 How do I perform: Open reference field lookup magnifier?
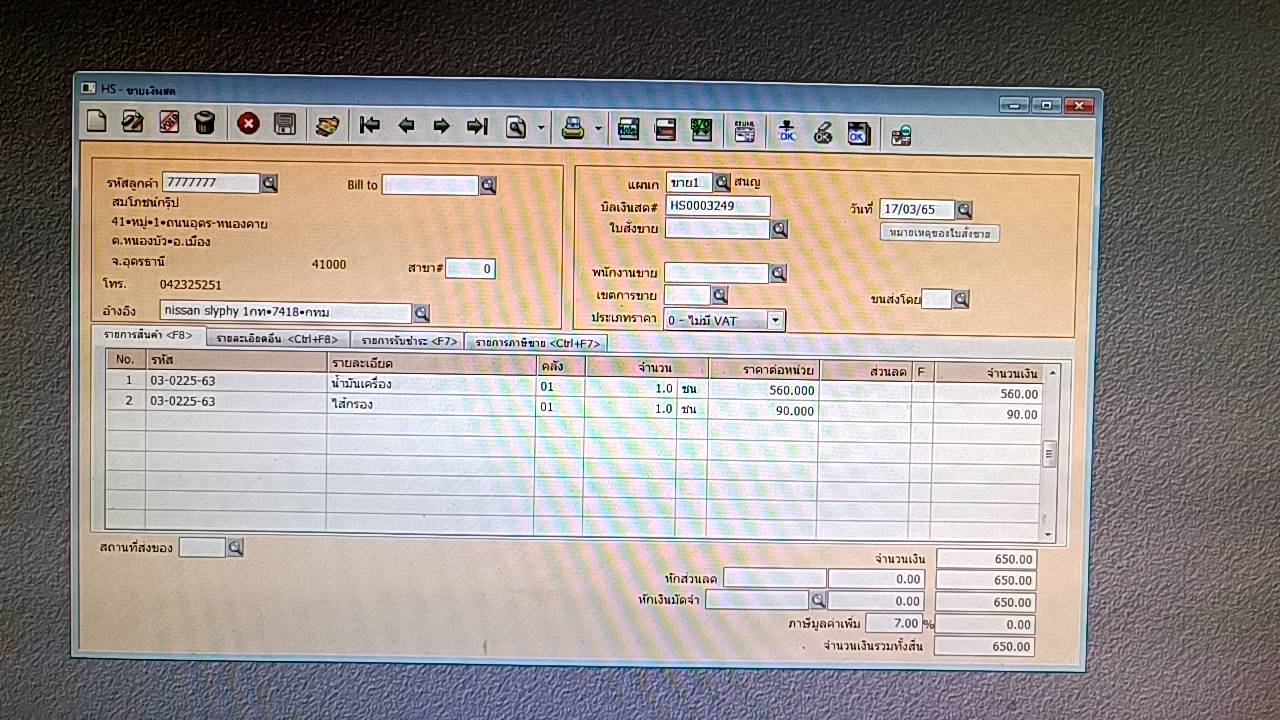coord(421,313)
